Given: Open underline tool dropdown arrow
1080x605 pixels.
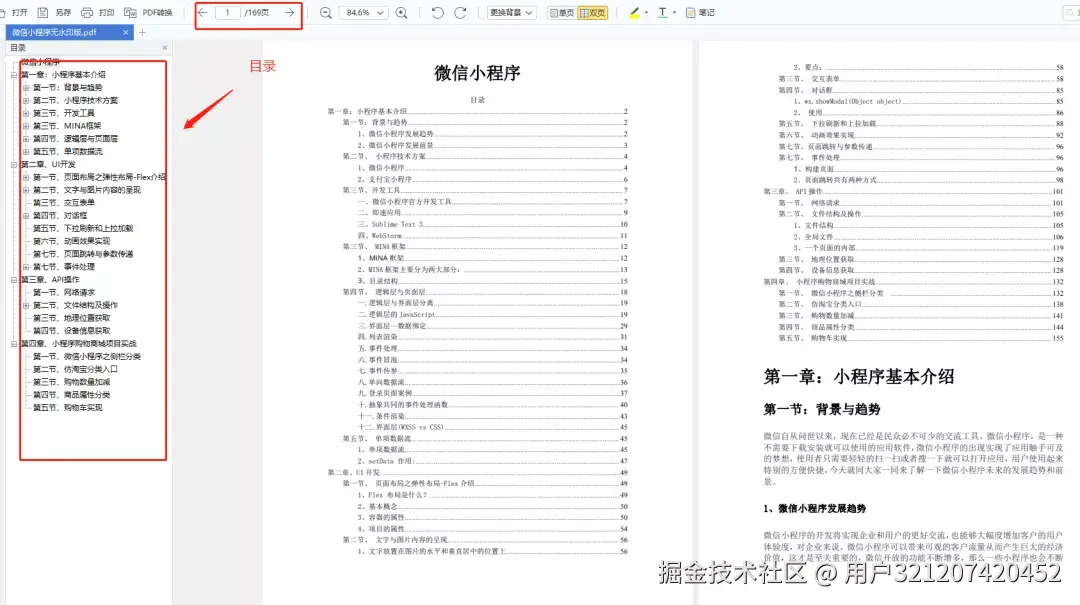Looking at the screenshot, I should (x=674, y=12).
